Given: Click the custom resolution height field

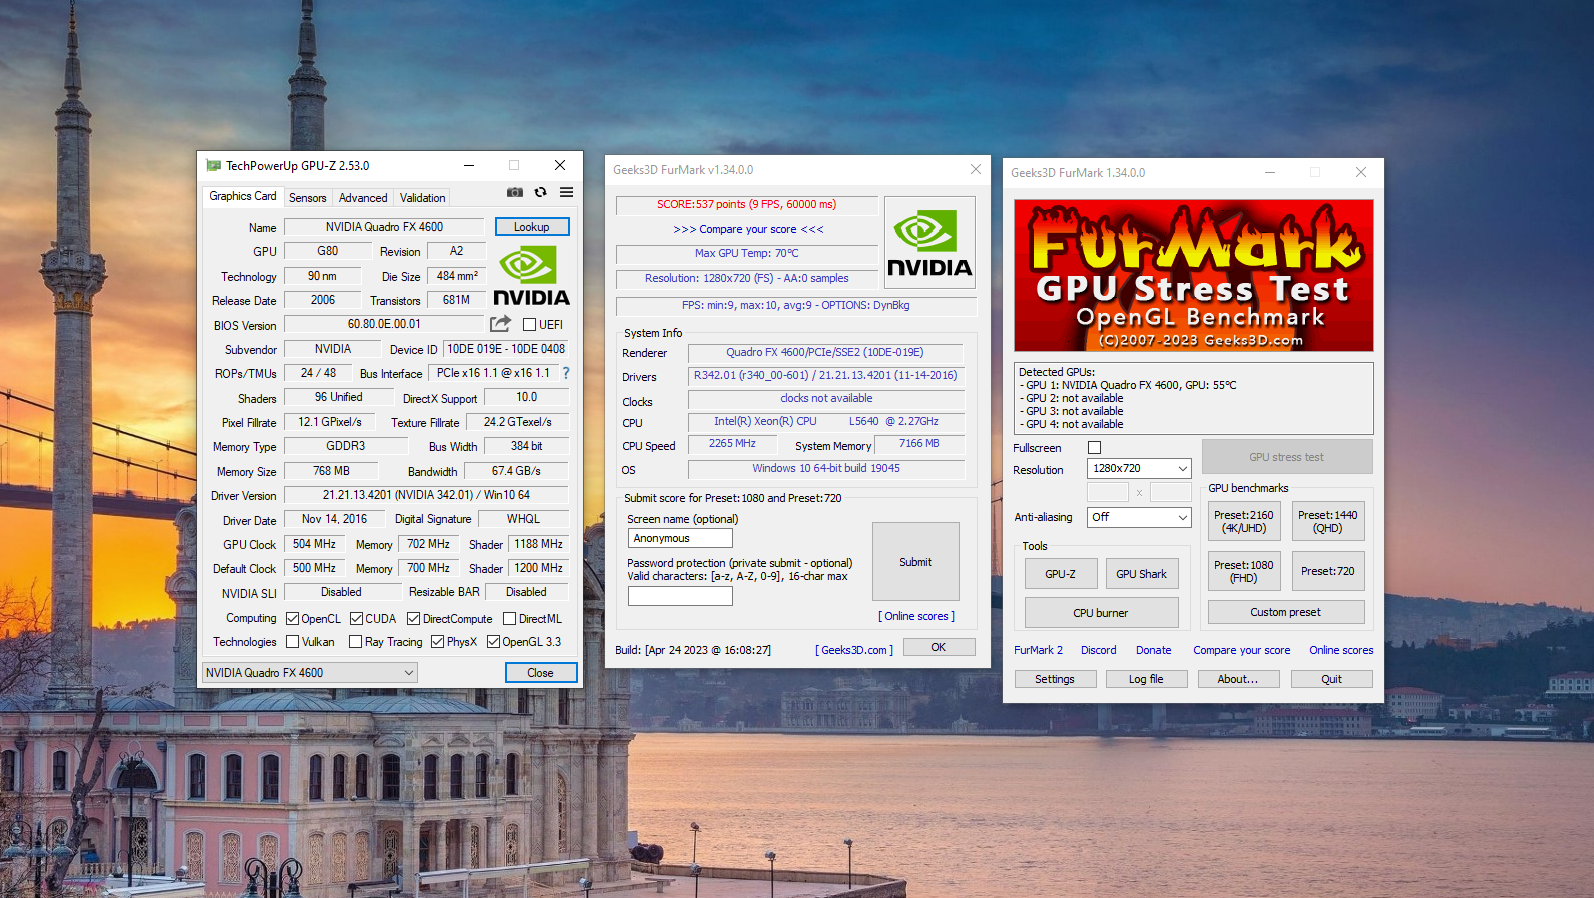Looking at the screenshot, I should coord(1171,492).
